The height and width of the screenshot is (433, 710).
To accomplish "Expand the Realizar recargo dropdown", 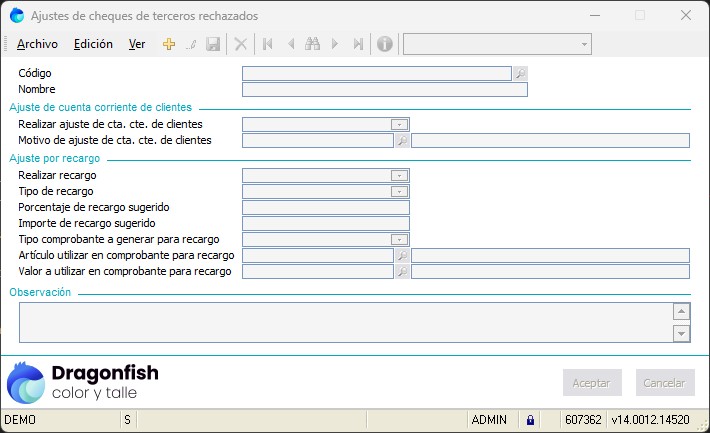I will [400, 175].
